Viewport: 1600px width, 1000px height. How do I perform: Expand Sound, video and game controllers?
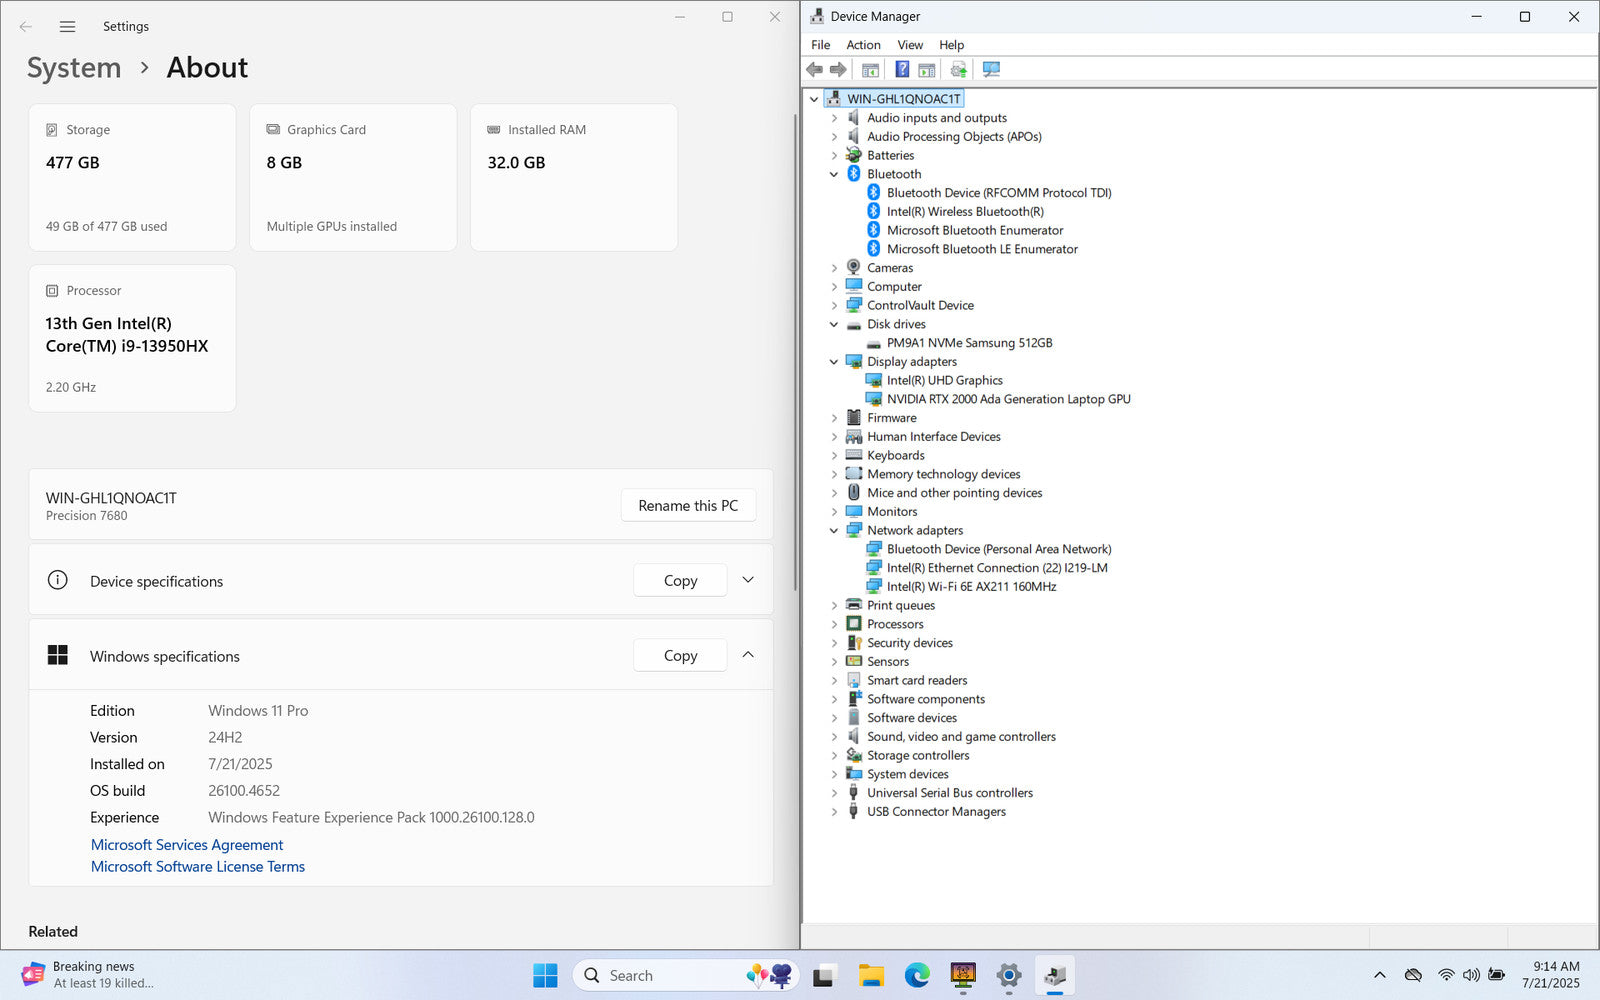click(834, 737)
